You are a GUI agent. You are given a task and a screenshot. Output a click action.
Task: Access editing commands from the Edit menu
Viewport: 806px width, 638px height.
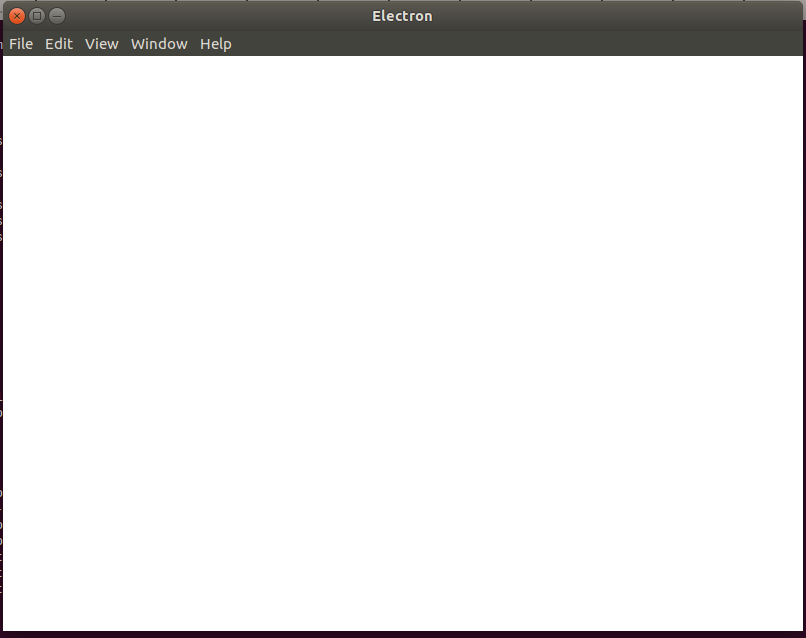point(58,44)
